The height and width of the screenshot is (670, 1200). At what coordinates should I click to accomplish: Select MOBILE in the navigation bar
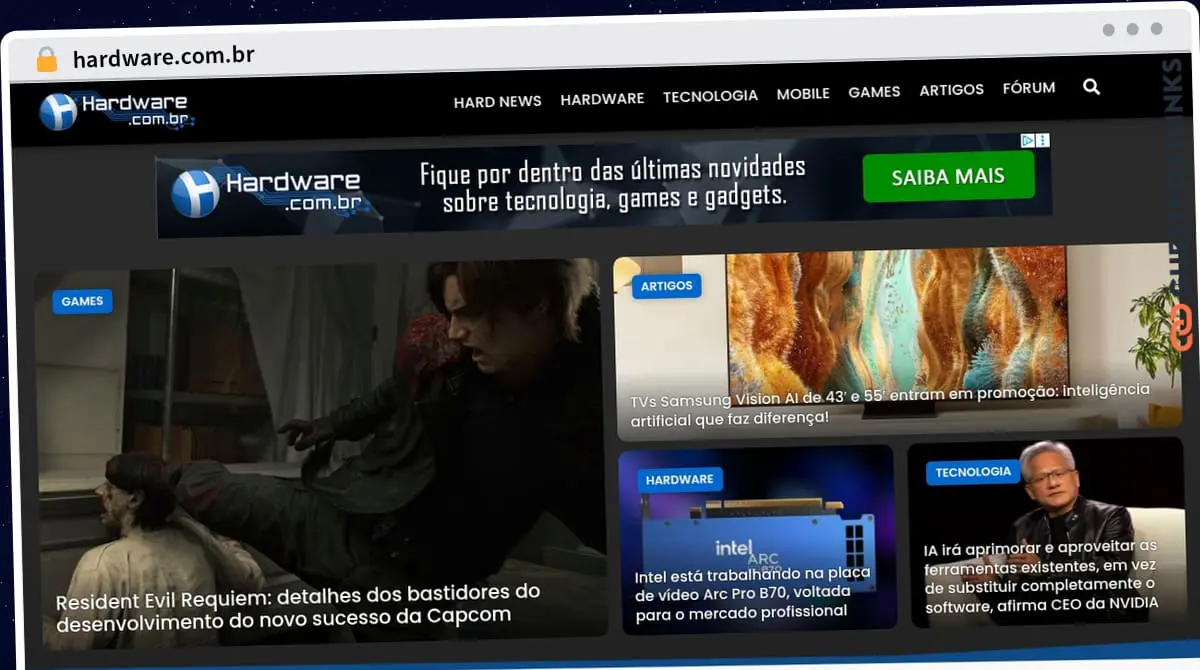[x=803, y=93]
